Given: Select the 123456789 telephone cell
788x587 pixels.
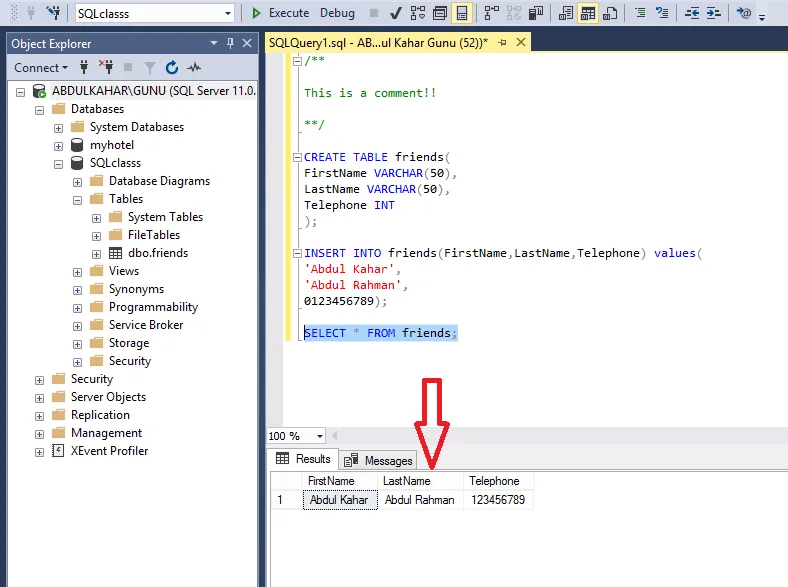Looking at the screenshot, I should pos(498,500).
